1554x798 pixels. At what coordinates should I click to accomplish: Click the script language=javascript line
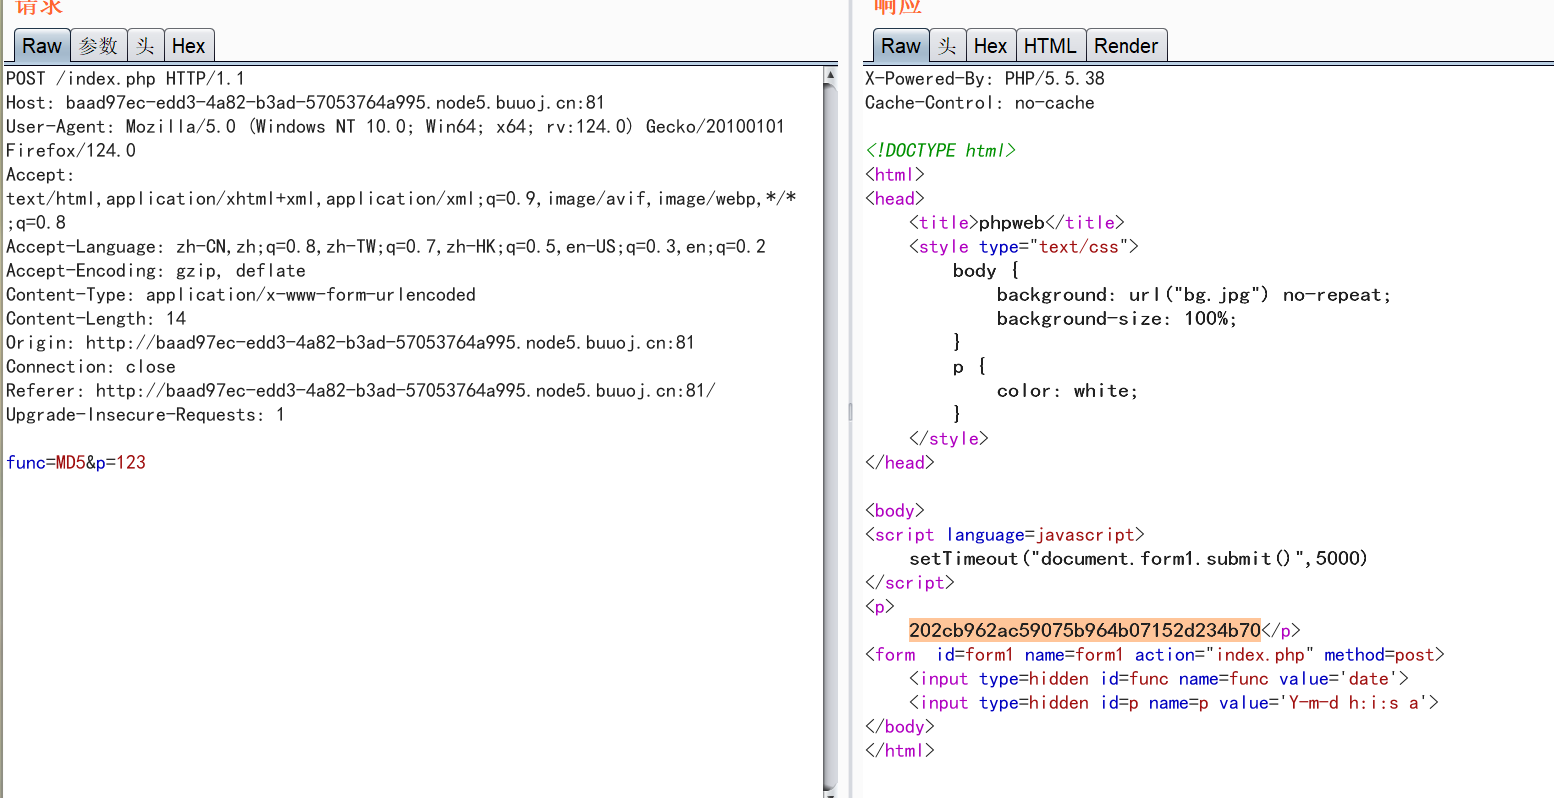1005,535
